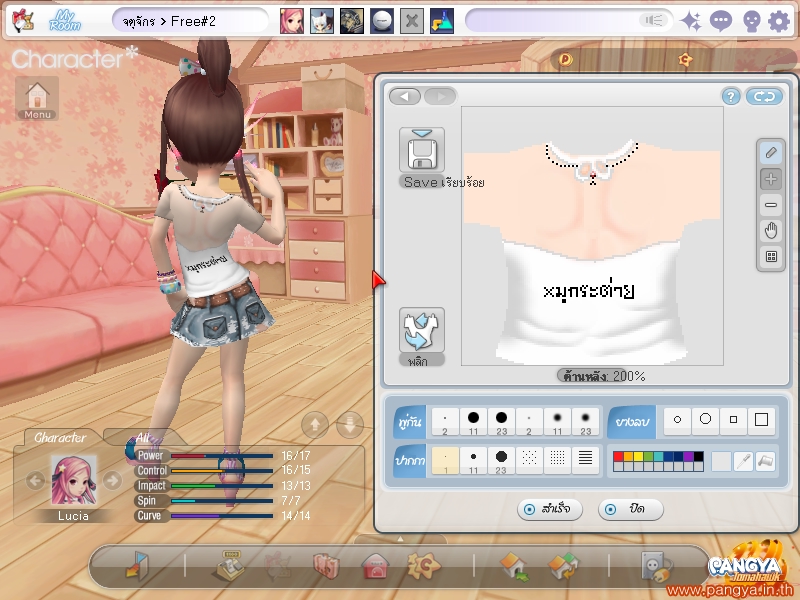Switch to the All stats tab
Screen dimensions: 800x600
pos(142,437)
